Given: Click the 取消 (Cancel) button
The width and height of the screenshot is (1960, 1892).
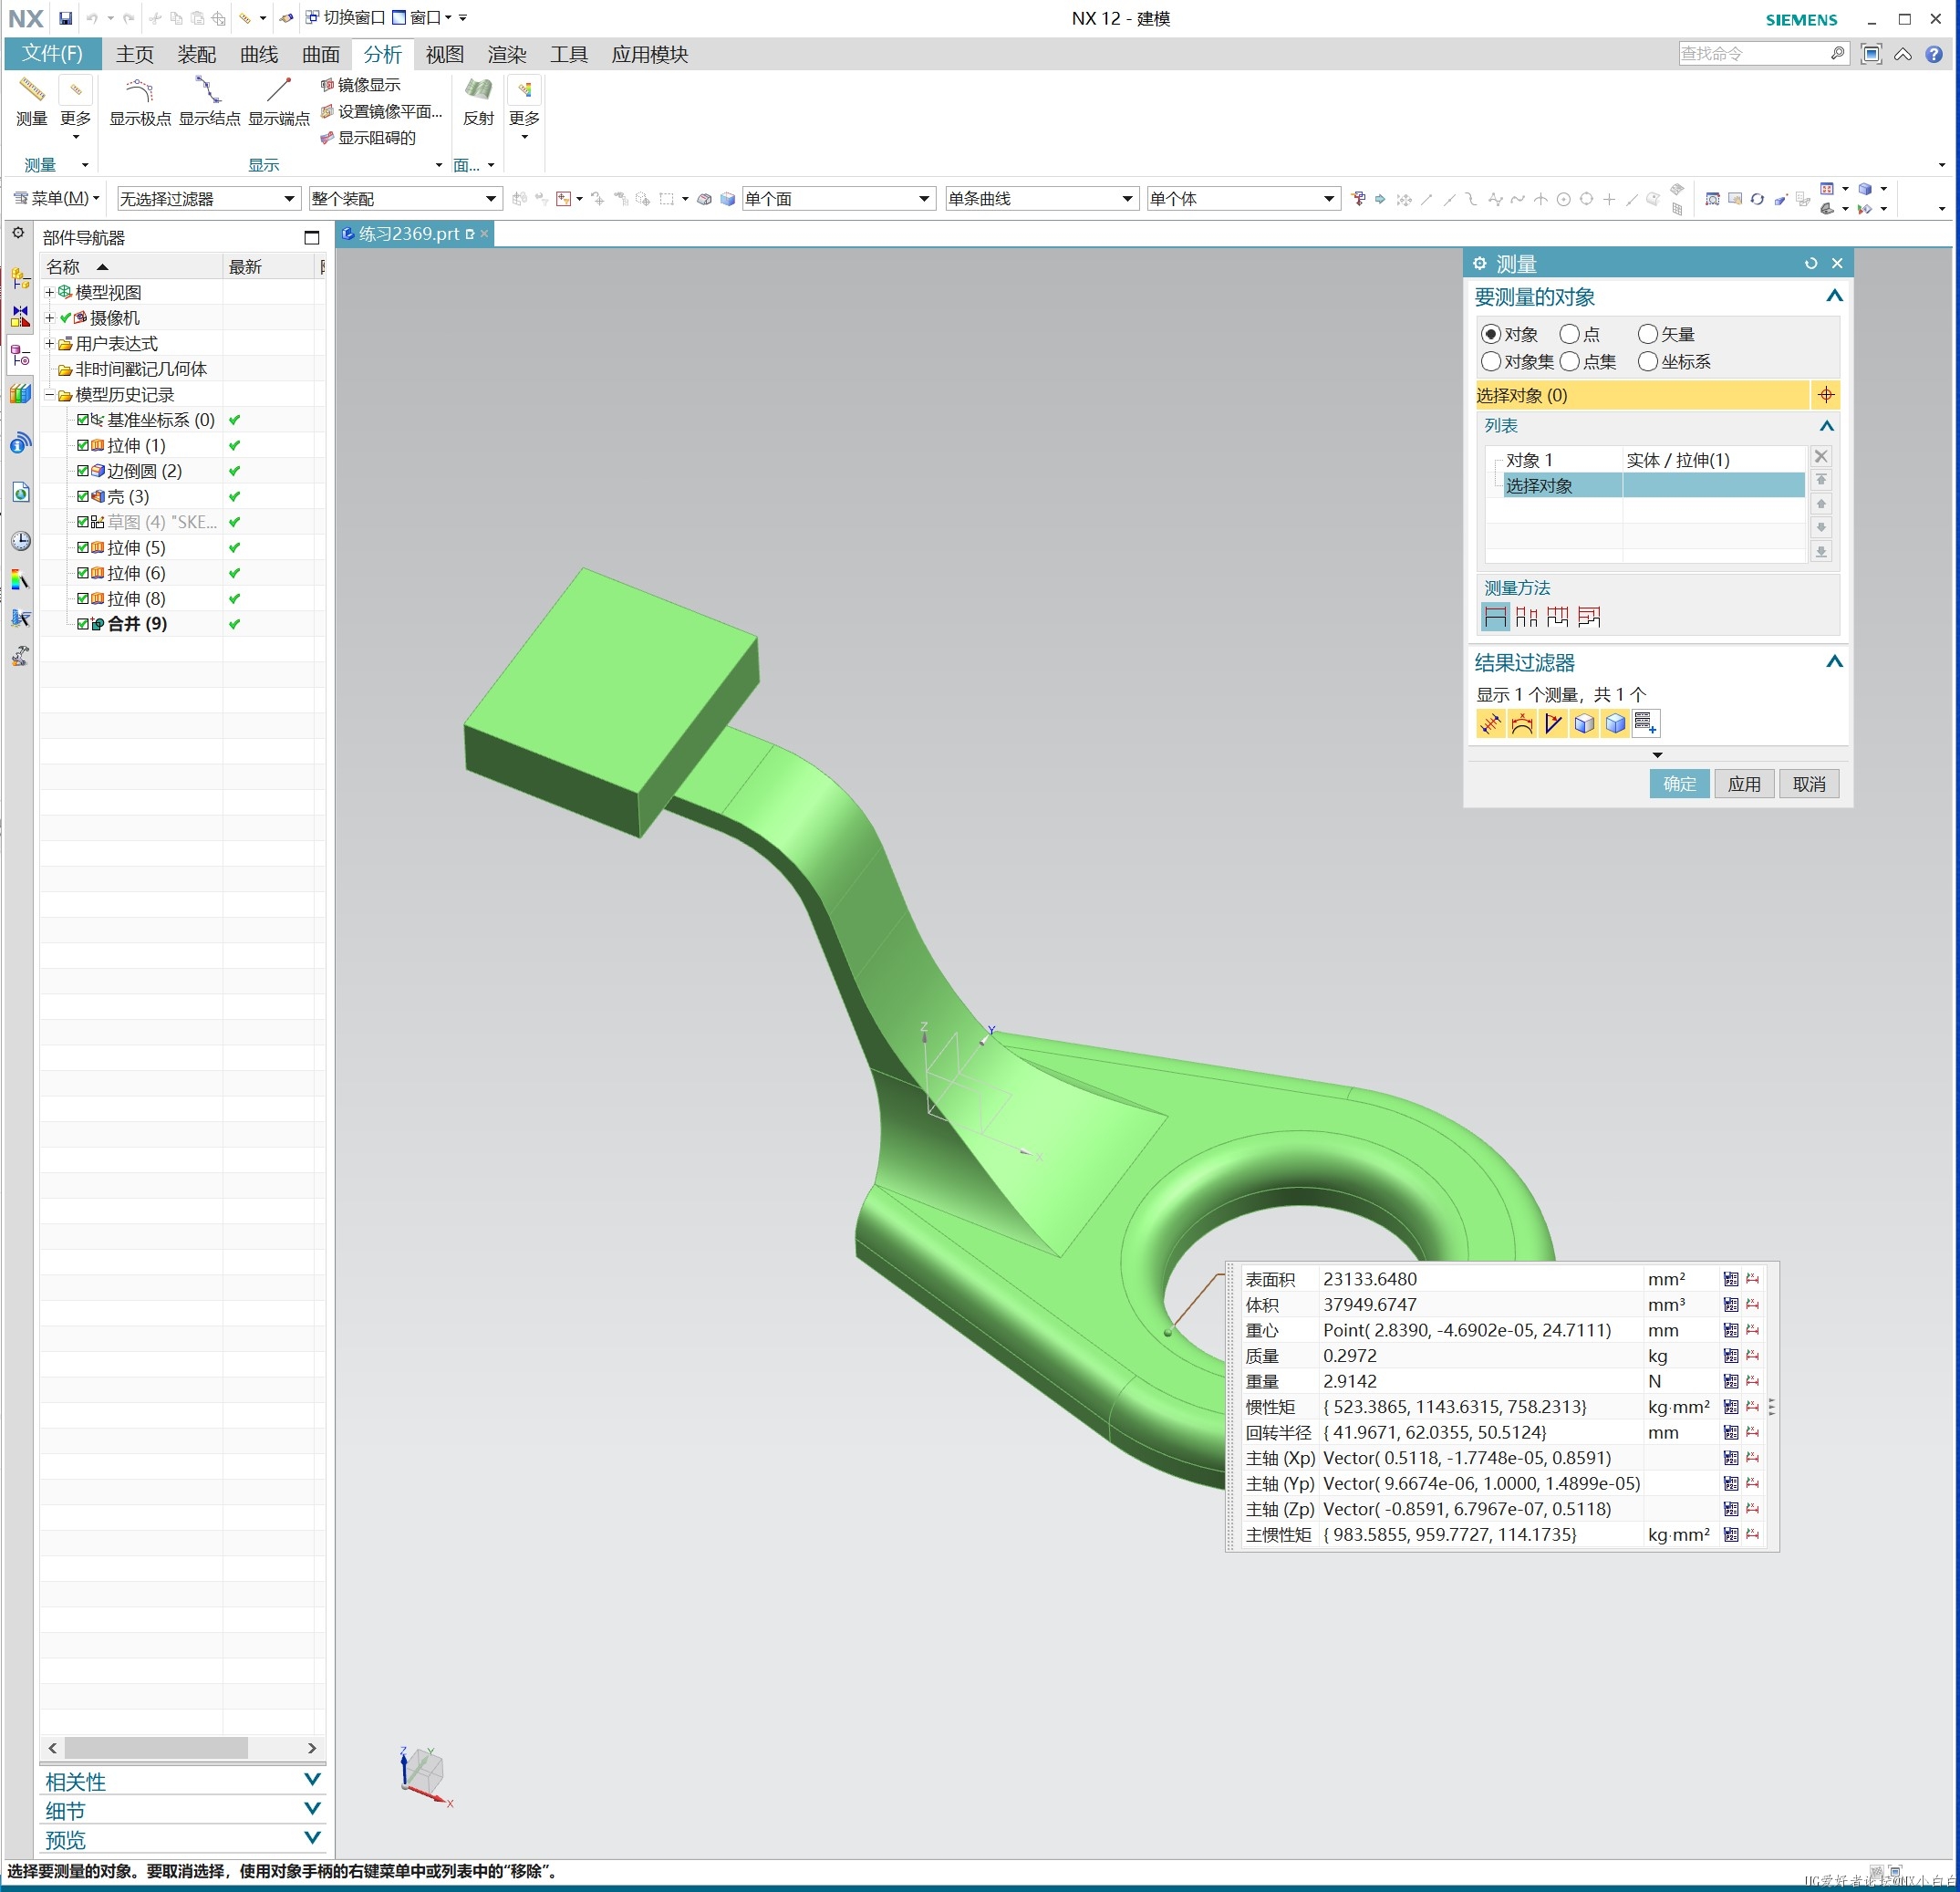Looking at the screenshot, I should 1809,783.
